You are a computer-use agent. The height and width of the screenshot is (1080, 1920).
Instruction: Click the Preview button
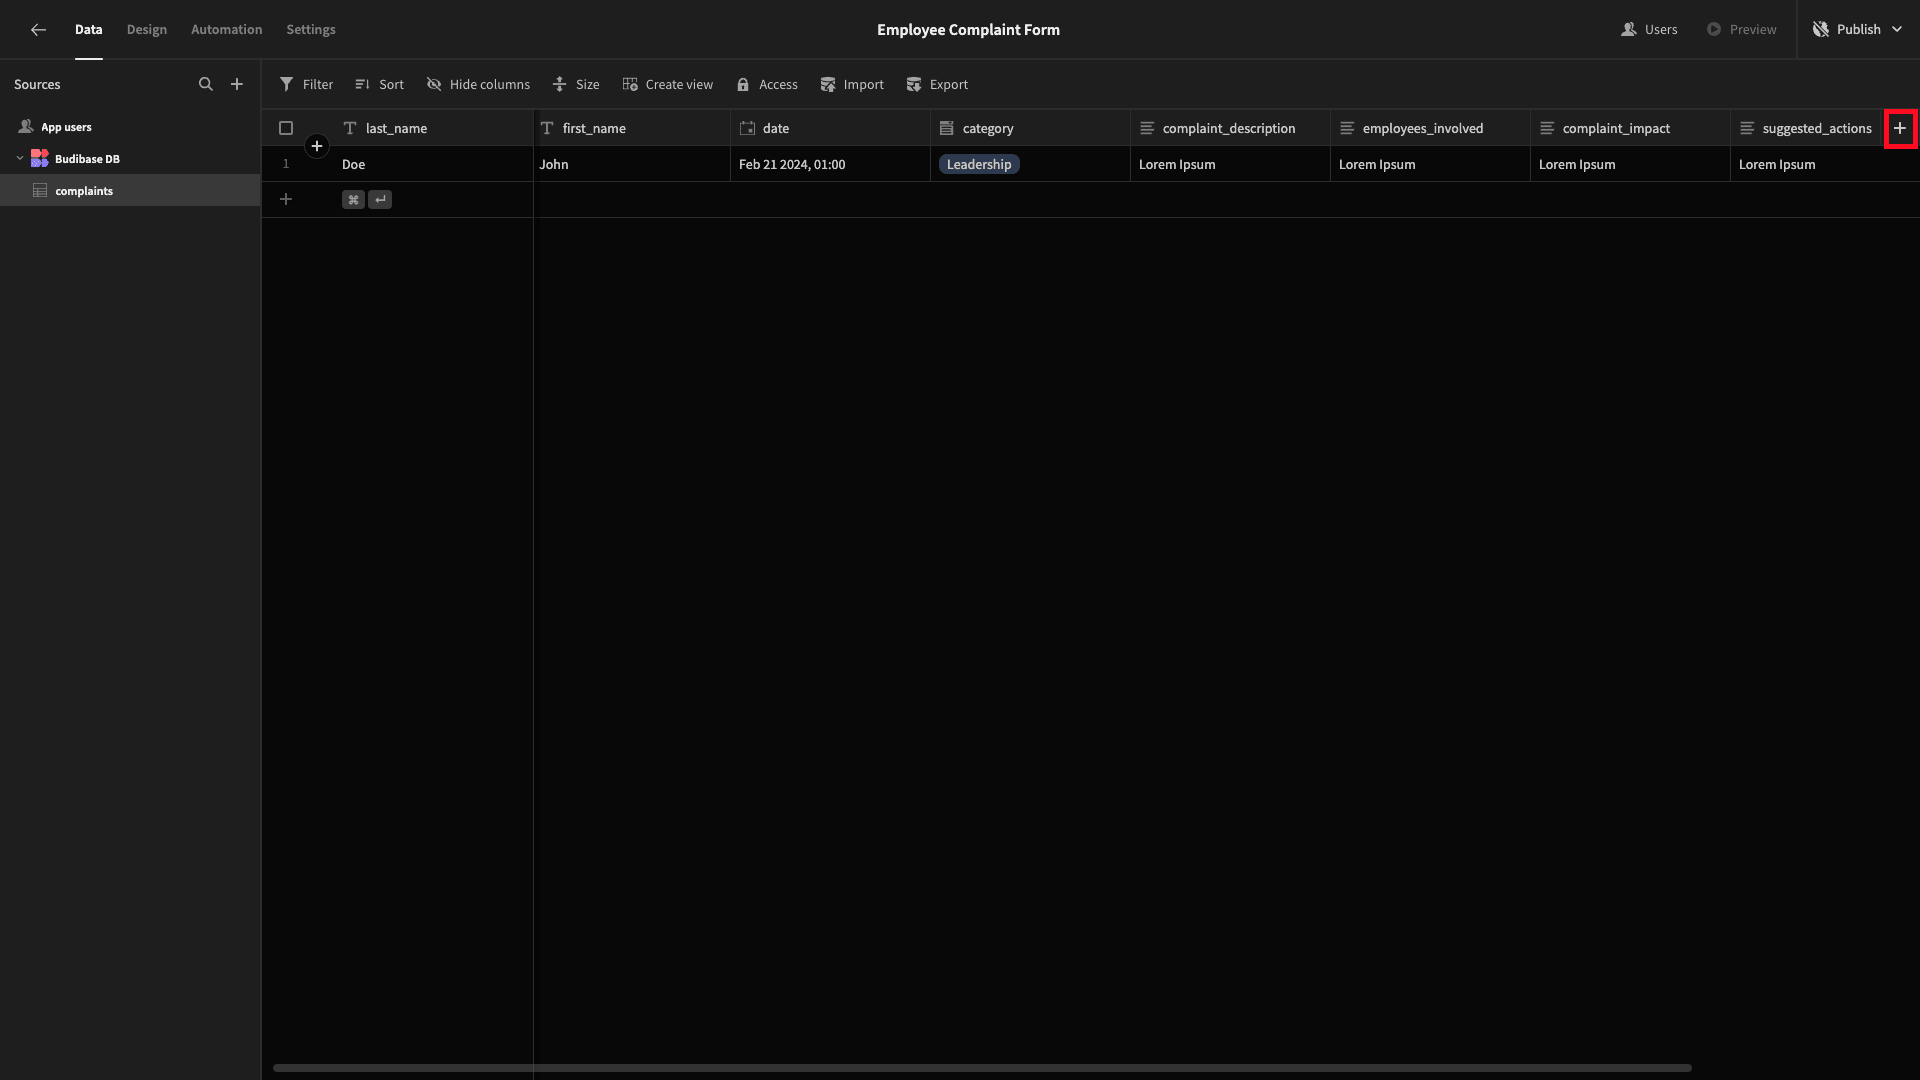coord(1742,29)
